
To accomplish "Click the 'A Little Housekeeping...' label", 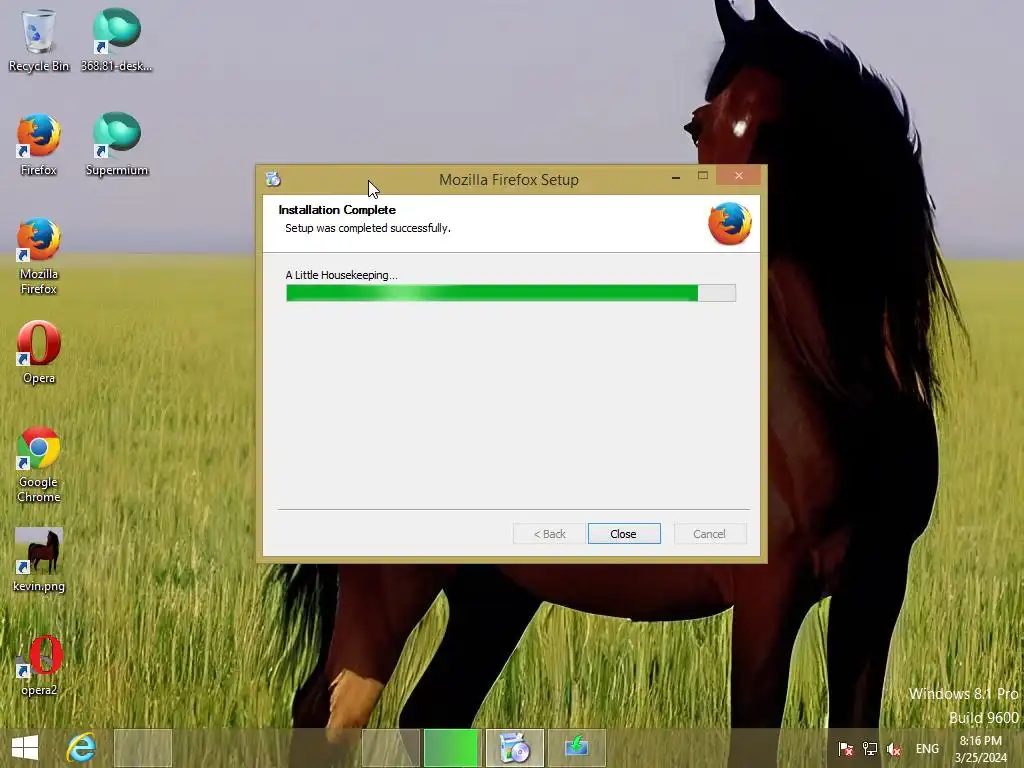I will tap(342, 275).
